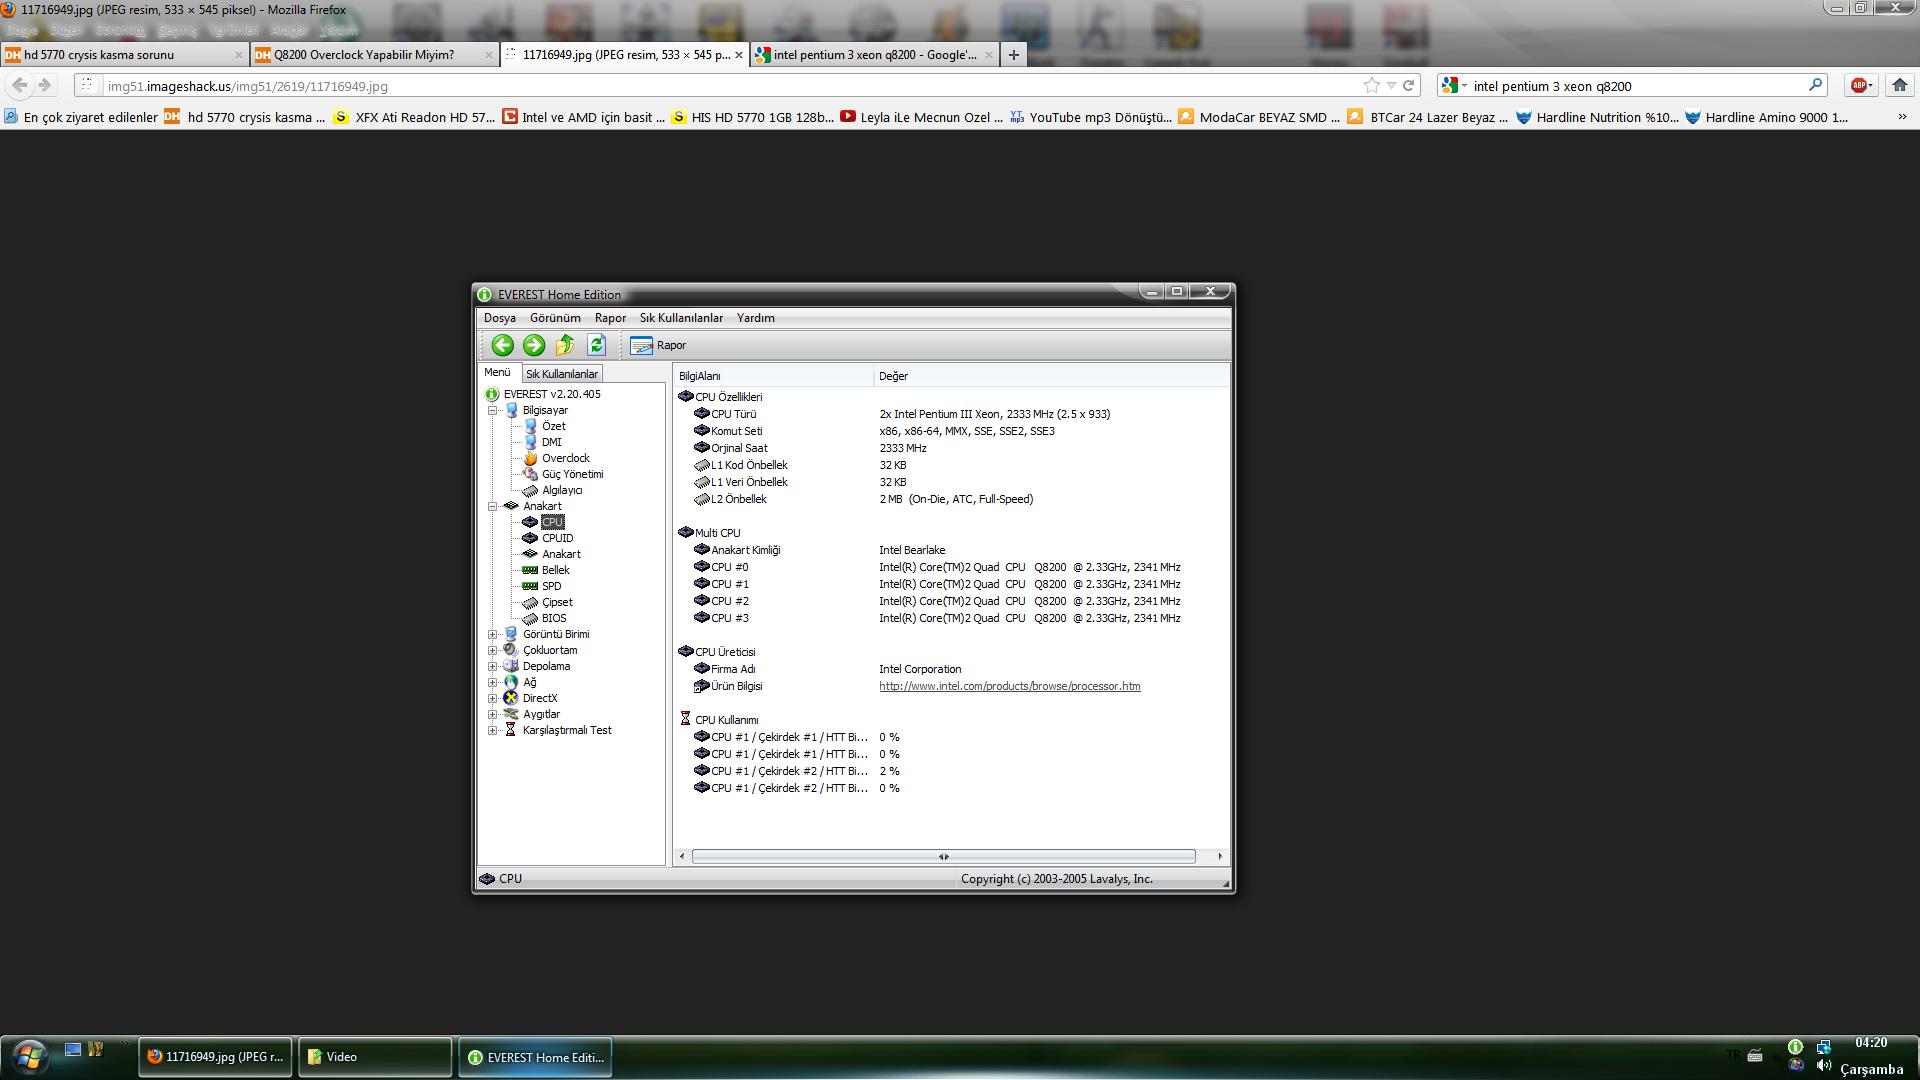1920x1080 pixels.
Task: Click the search magnifier icon in search box
Action: pyautogui.click(x=1815, y=86)
